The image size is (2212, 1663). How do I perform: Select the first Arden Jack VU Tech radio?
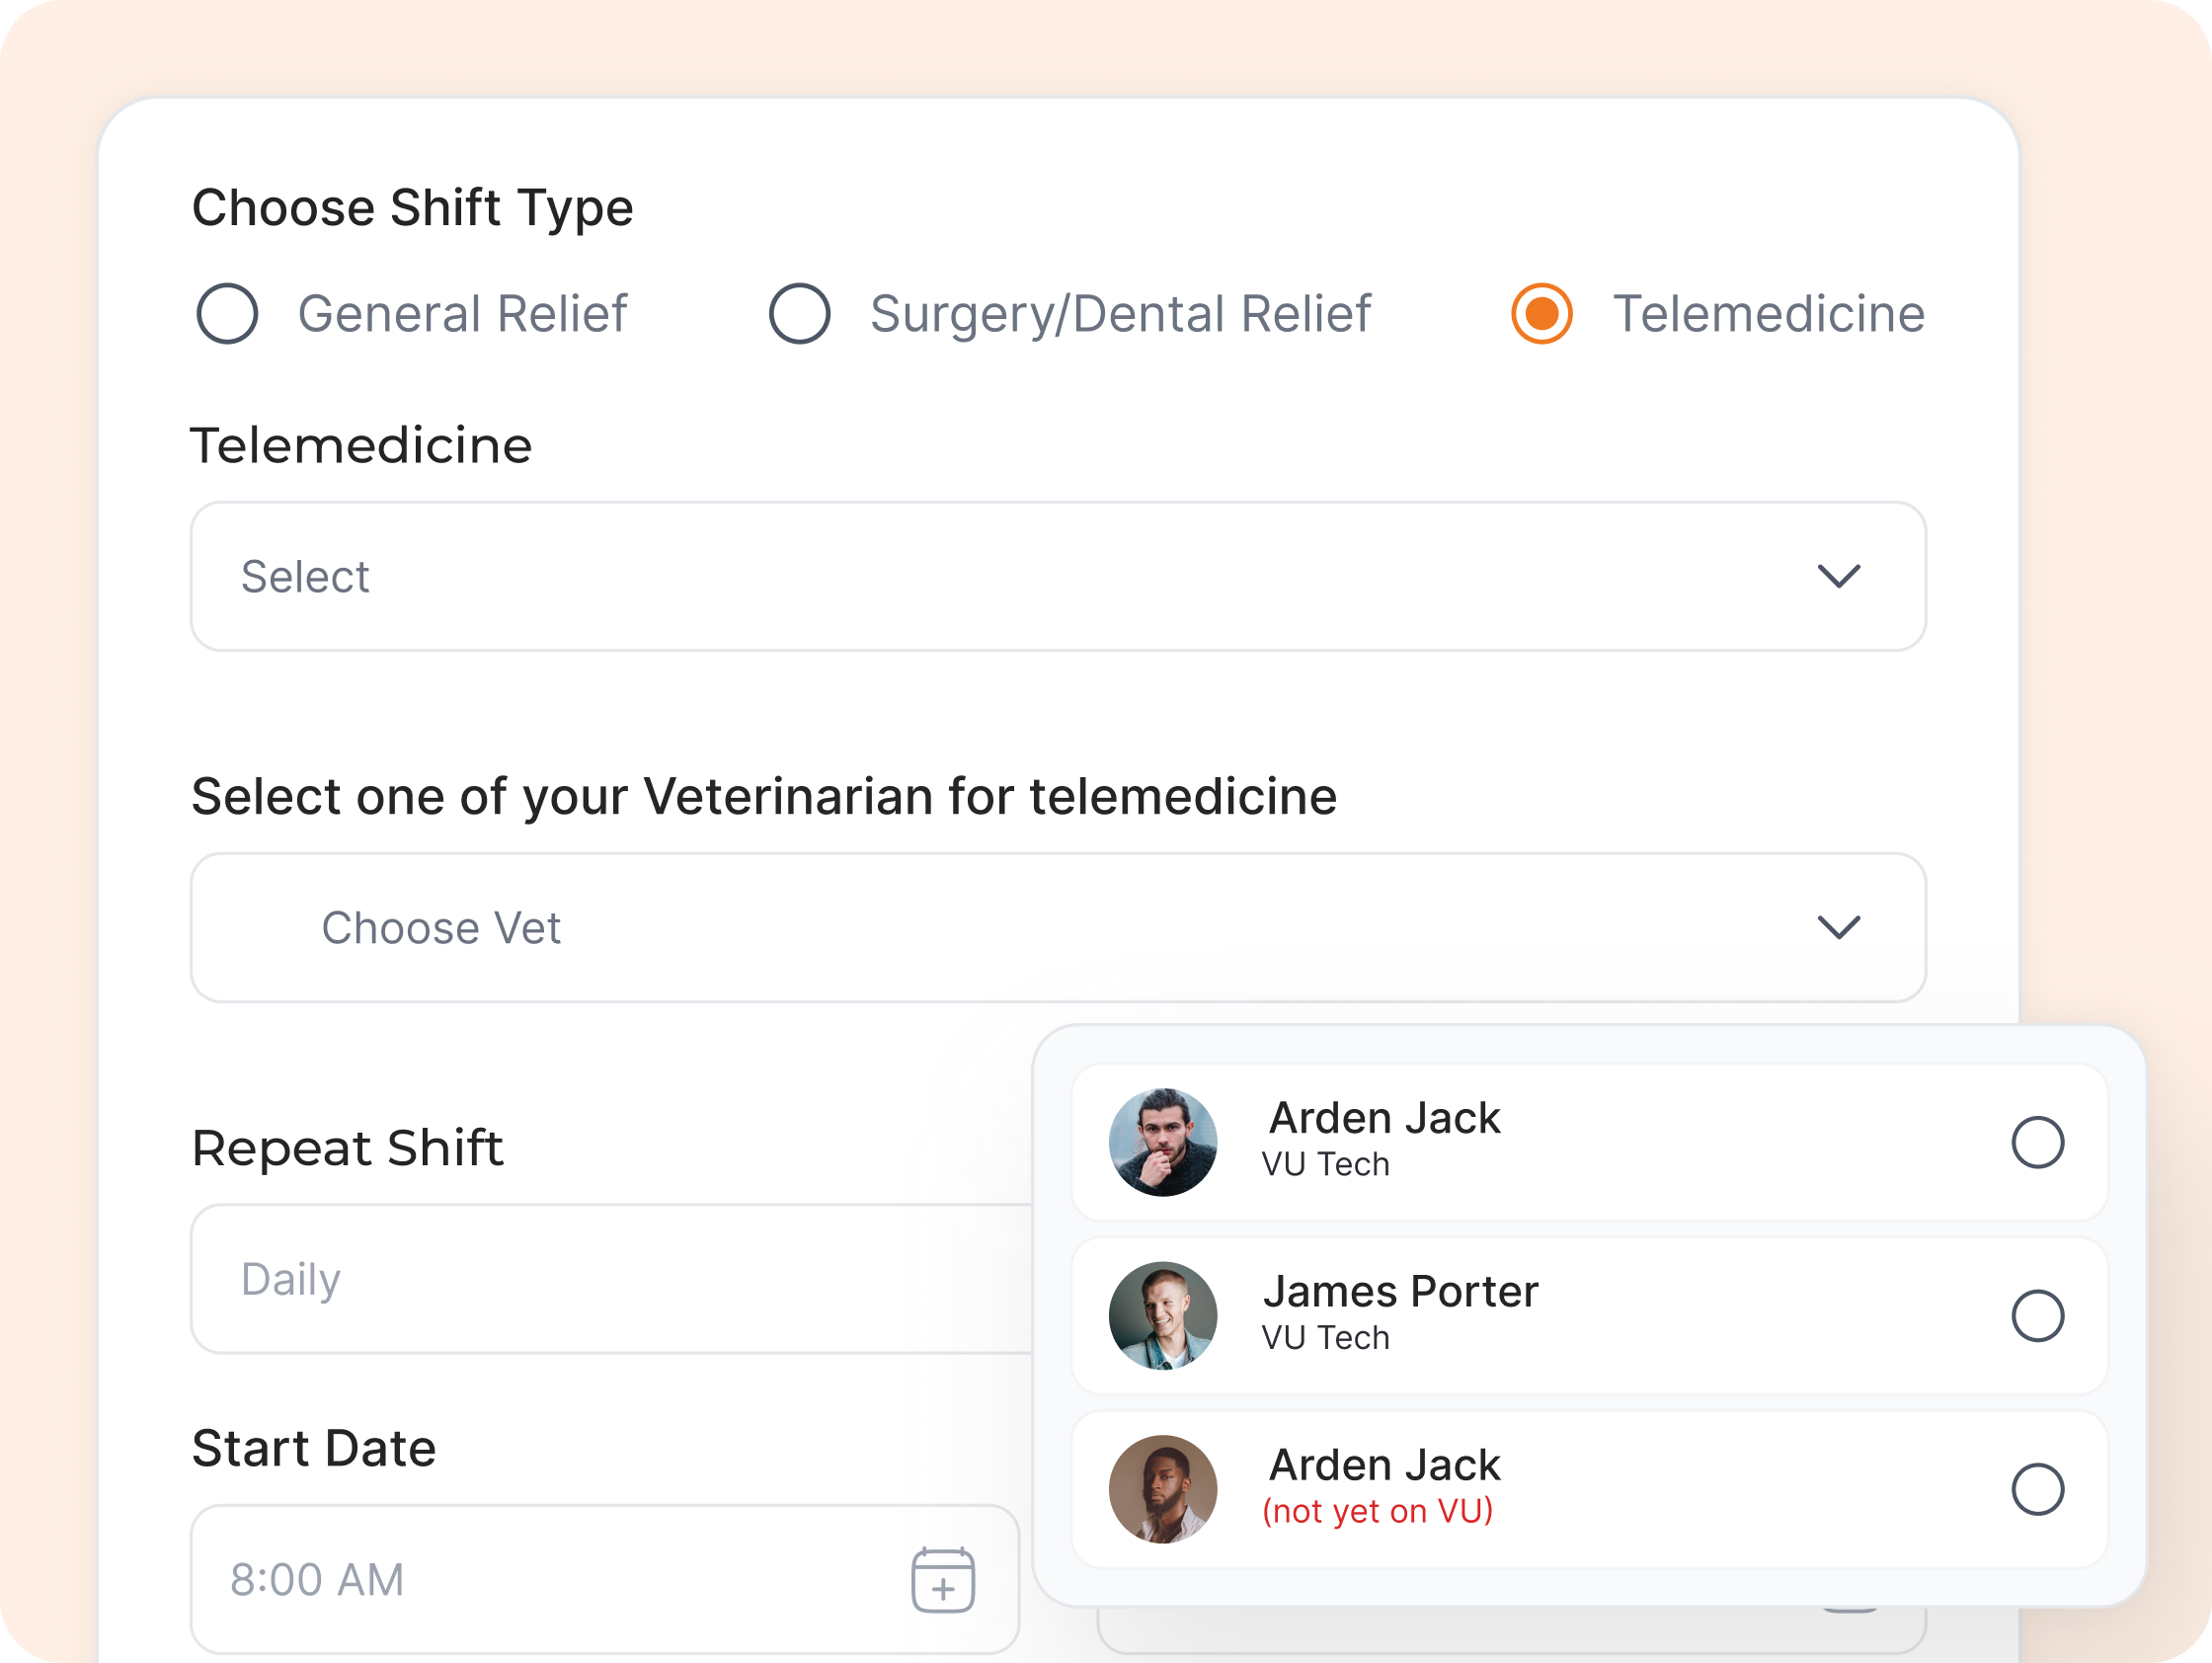pos(2037,1142)
